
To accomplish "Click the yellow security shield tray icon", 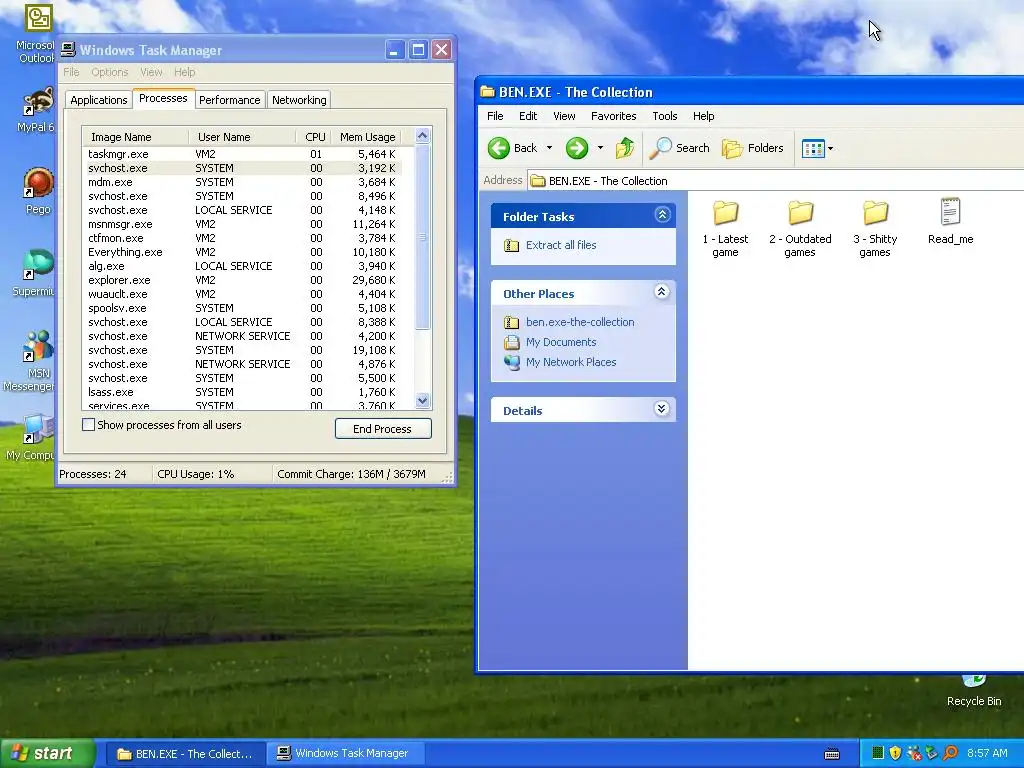I will [x=895, y=753].
